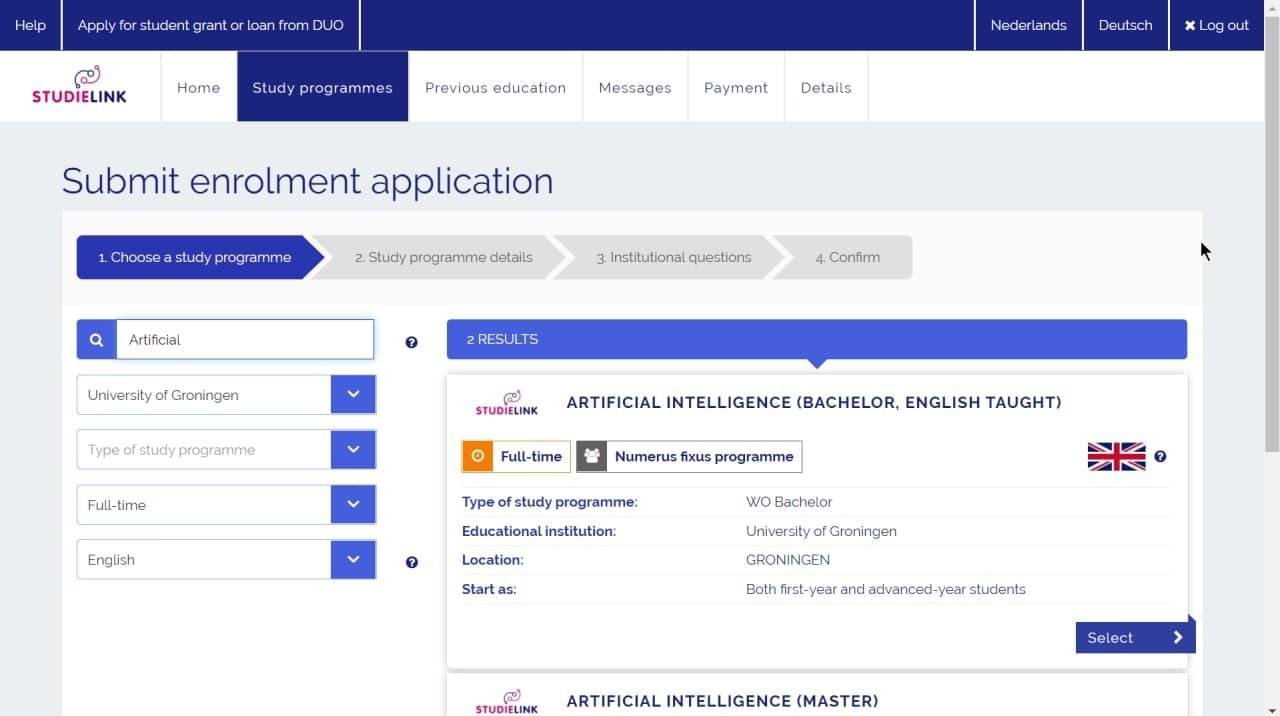
Task: Click help icon next to UK flag
Action: click(1160, 456)
